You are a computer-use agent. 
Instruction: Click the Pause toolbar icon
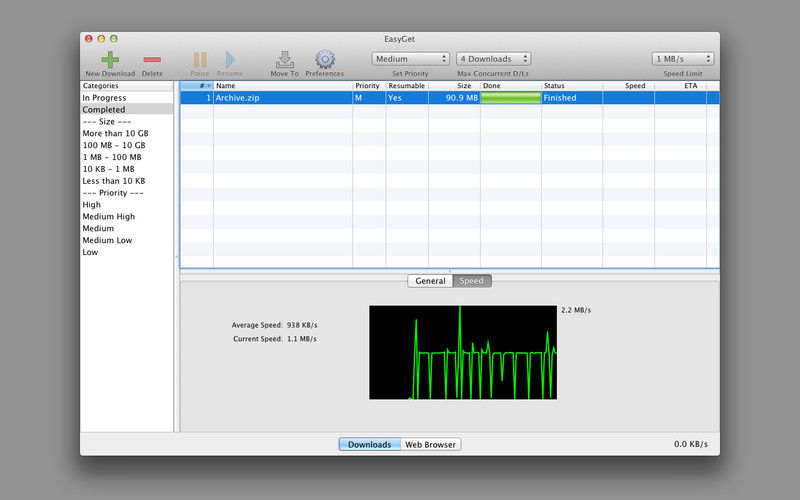(x=200, y=60)
